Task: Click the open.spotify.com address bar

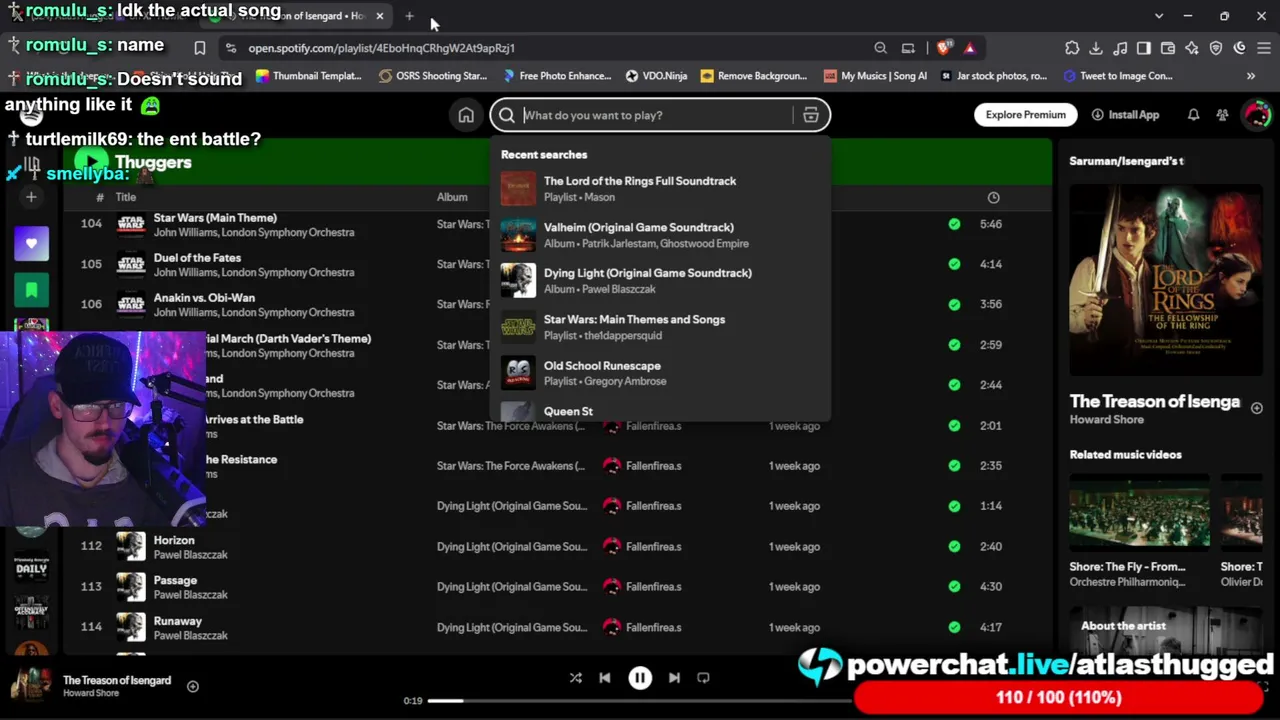Action: (381, 48)
